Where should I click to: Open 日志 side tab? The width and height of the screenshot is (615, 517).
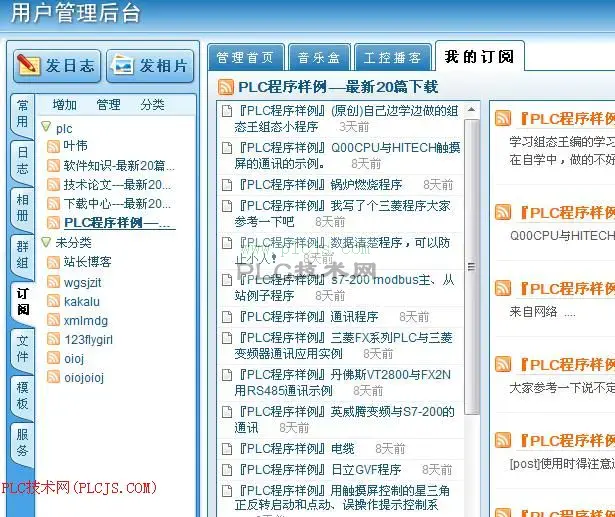(22, 160)
